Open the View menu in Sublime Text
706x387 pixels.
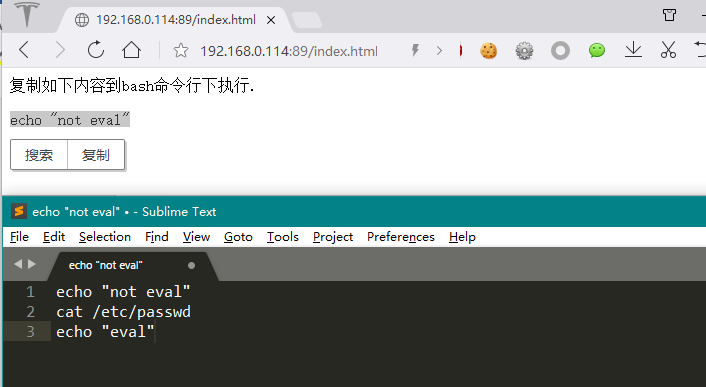[196, 237]
